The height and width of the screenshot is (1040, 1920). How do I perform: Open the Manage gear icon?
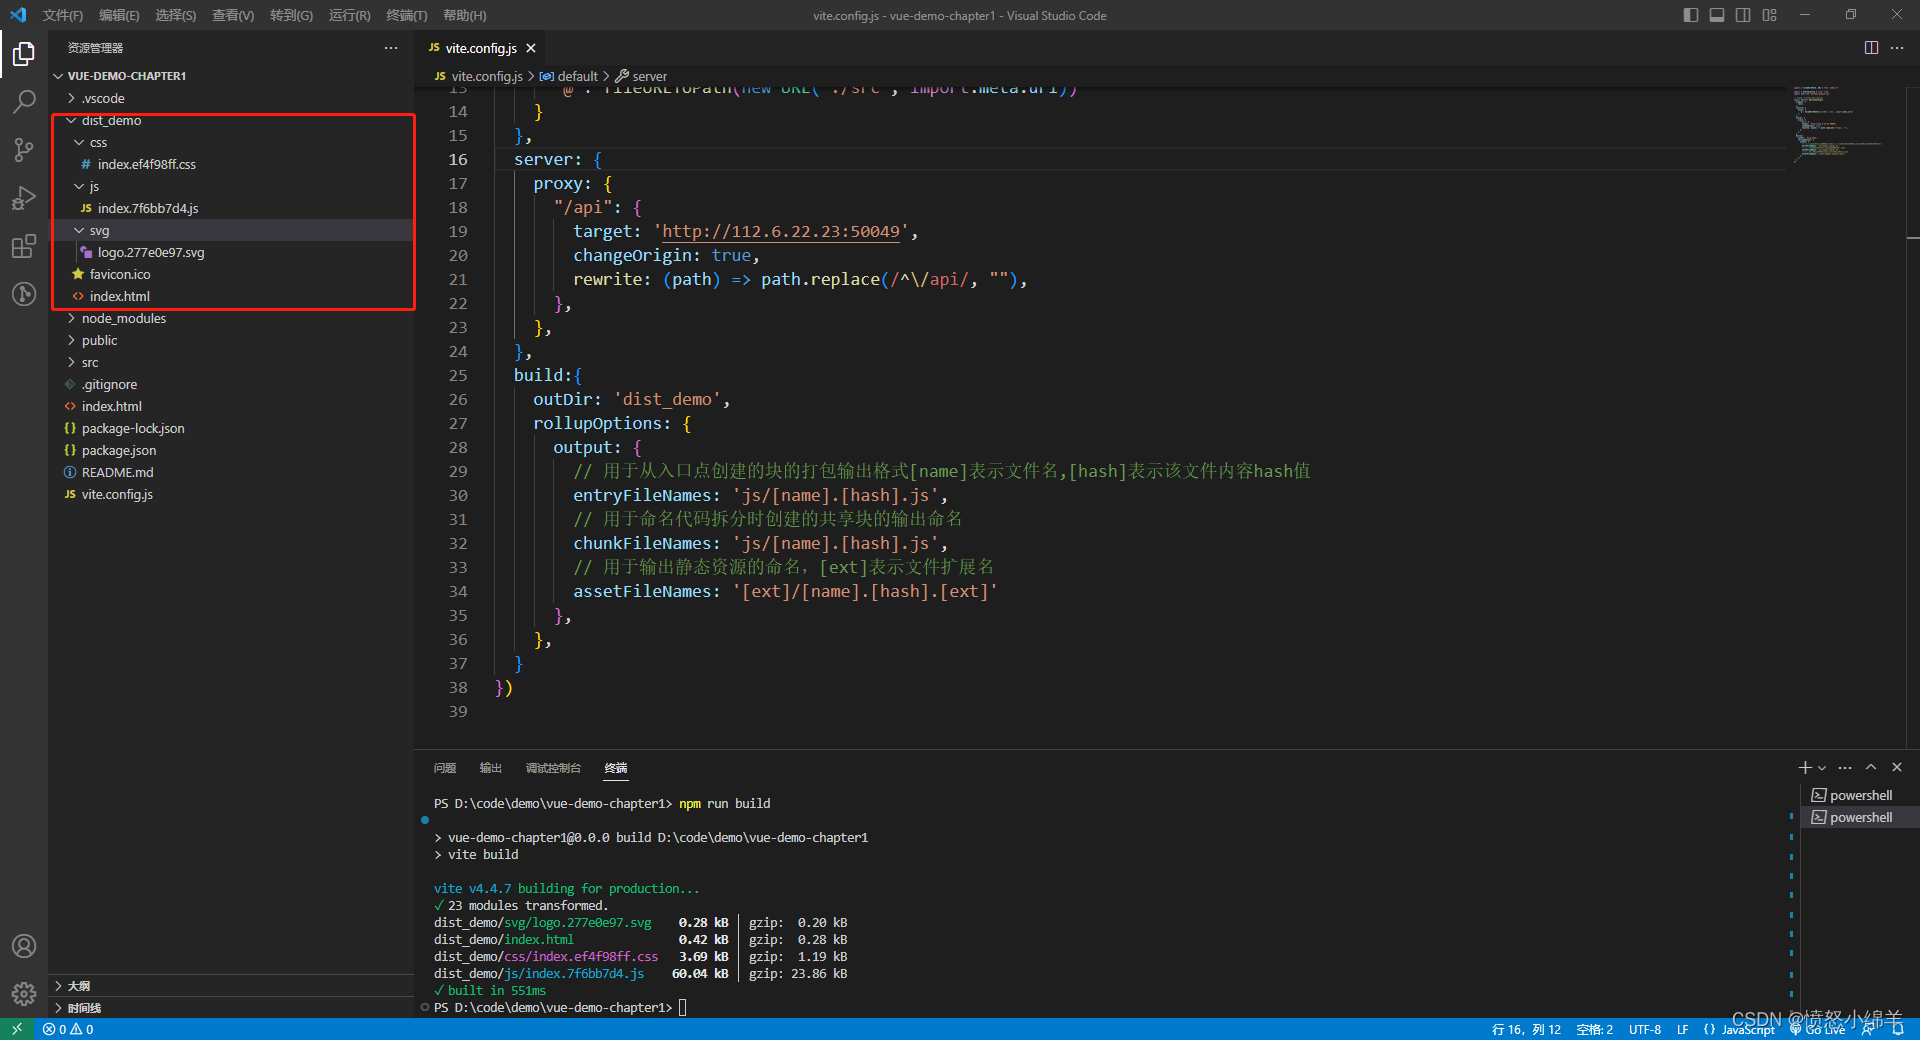[24, 994]
